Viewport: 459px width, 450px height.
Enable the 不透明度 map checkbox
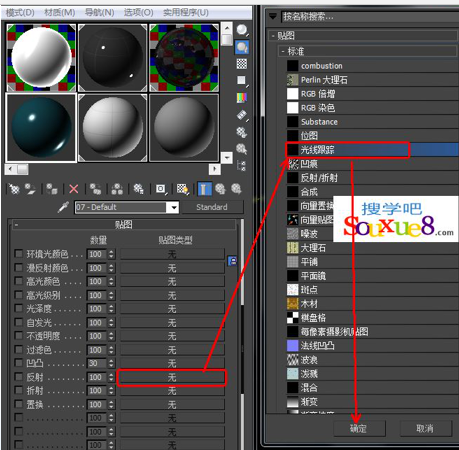tap(19, 336)
